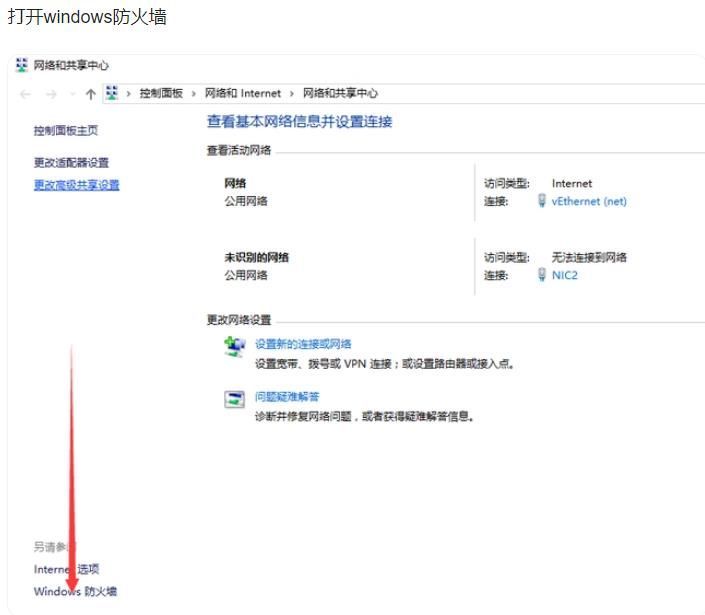705x615 pixels.
Task: Select 网络和共享中心 breadcrumb item
Action: click(340, 93)
